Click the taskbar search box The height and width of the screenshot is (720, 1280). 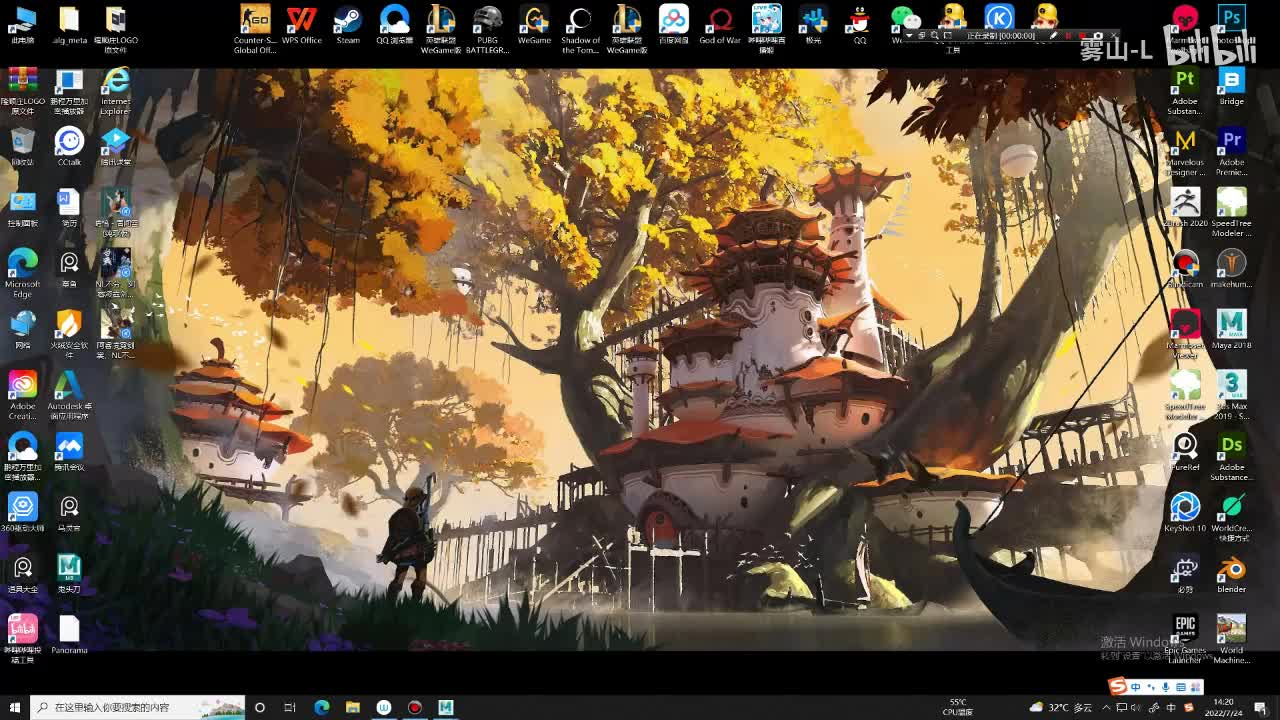pos(138,707)
